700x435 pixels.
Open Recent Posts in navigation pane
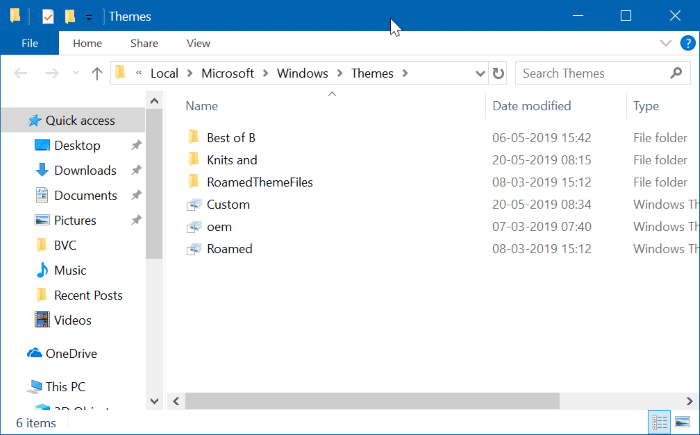tap(88, 296)
